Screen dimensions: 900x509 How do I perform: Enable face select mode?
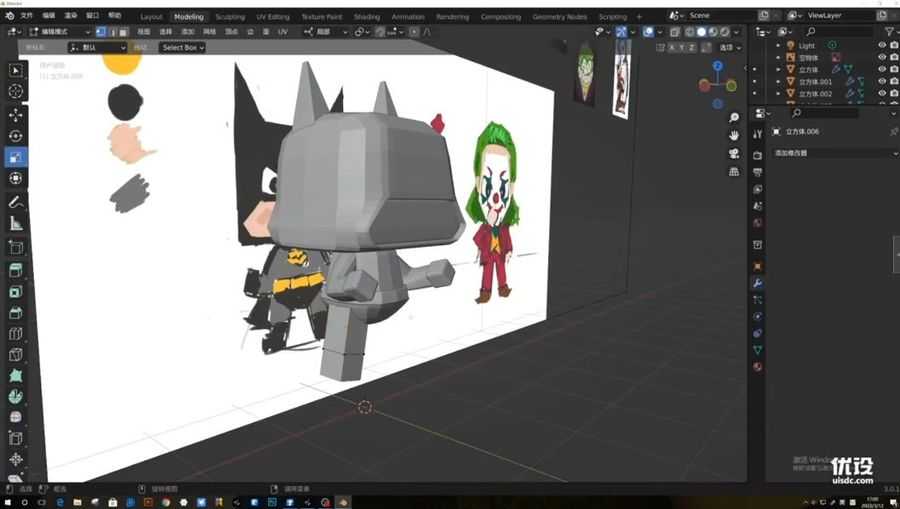123,32
